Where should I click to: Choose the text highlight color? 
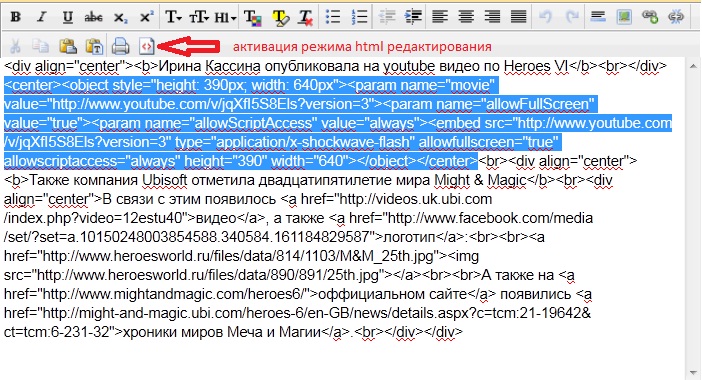pos(280,17)
